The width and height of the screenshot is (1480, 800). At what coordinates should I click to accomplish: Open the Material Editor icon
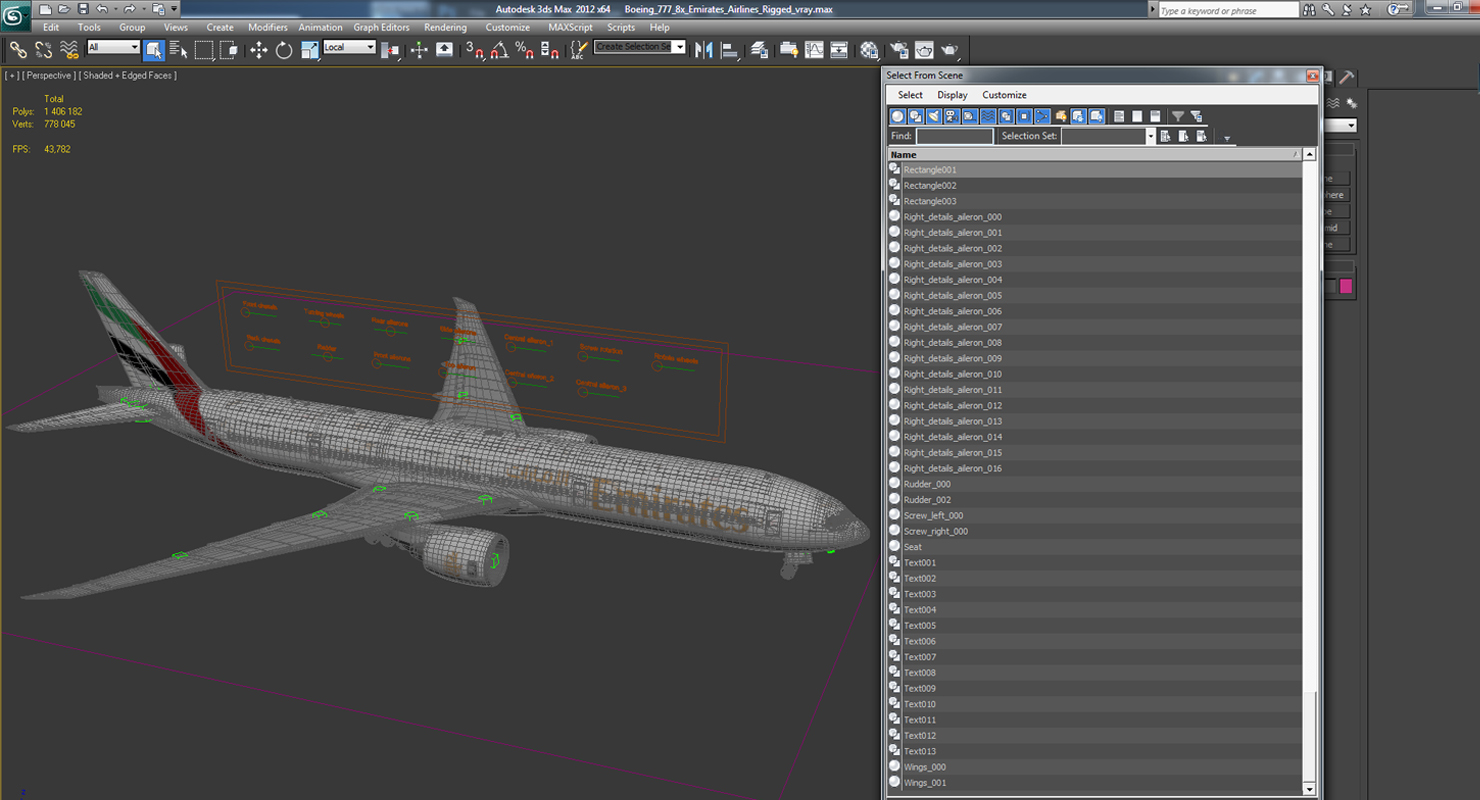click(869, 50)
